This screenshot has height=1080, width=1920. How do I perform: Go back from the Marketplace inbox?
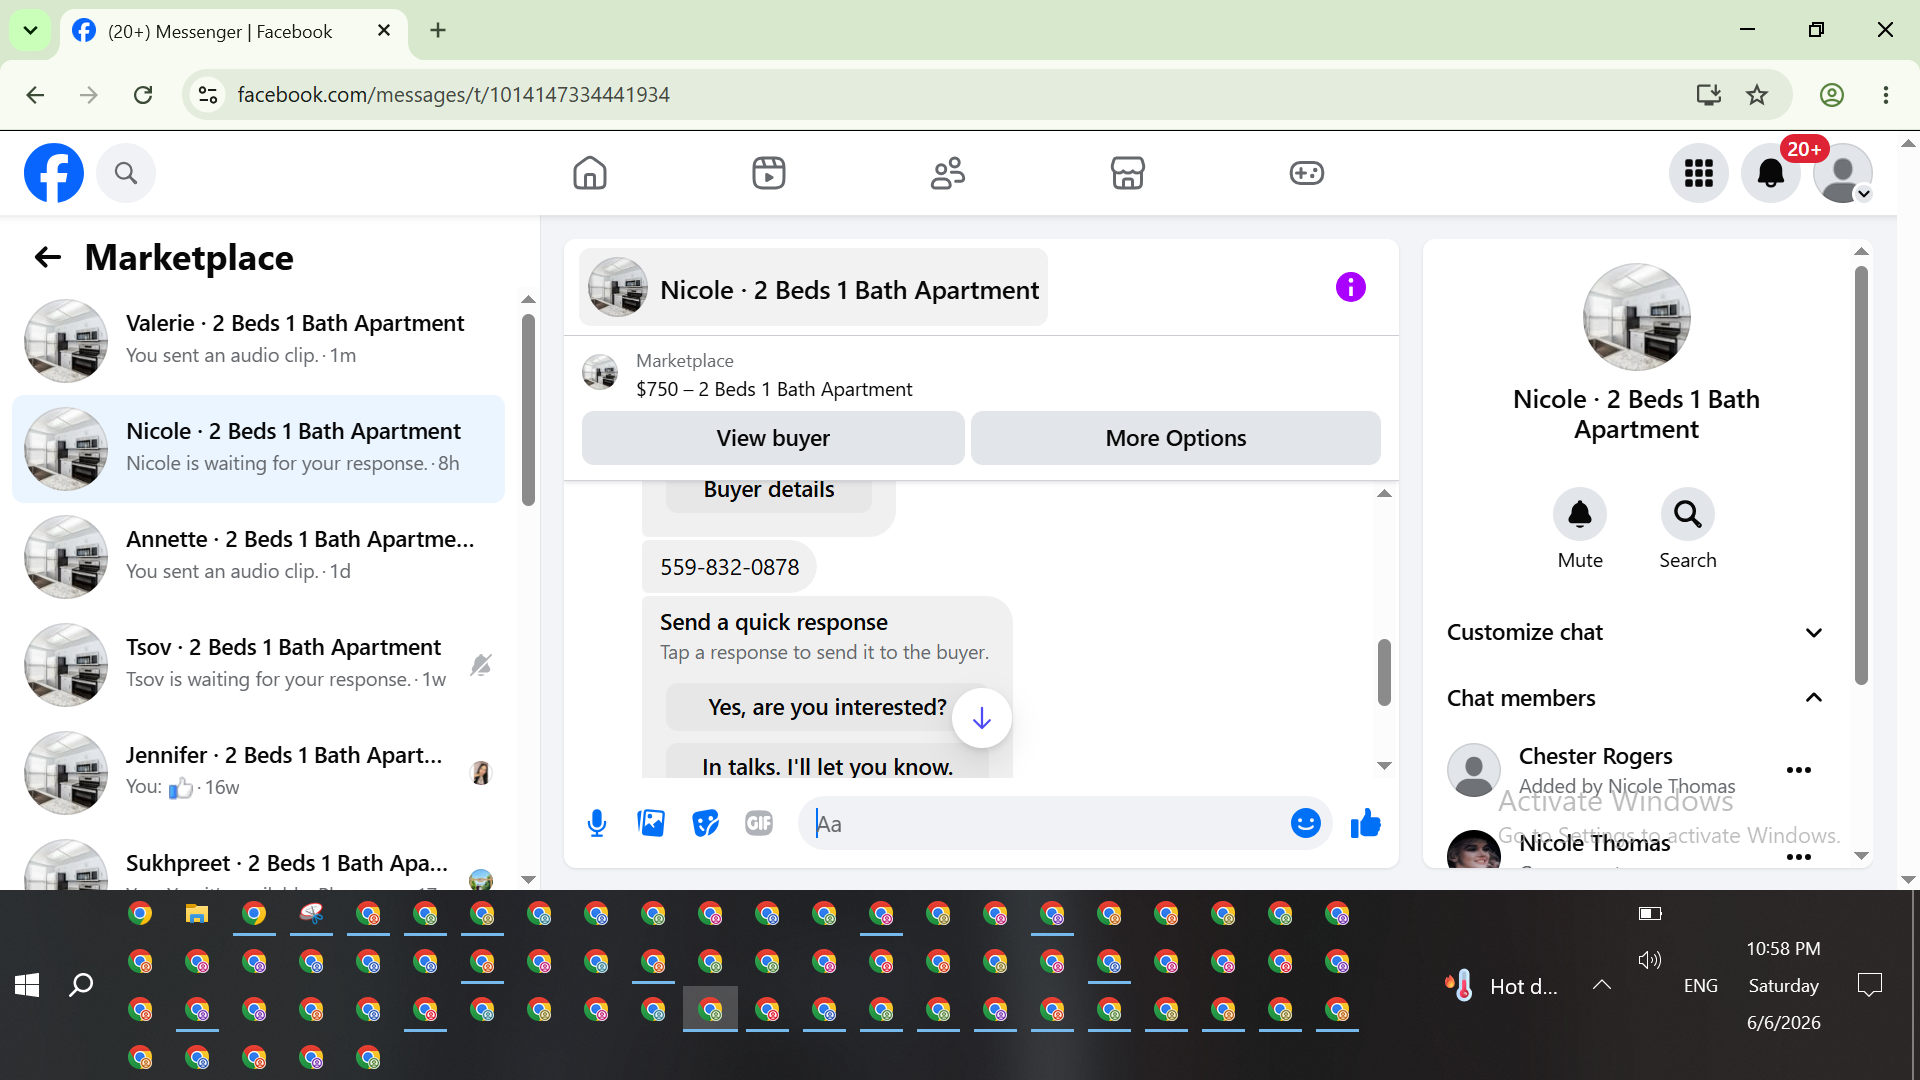pyautogui.click(x=48, y=258)
